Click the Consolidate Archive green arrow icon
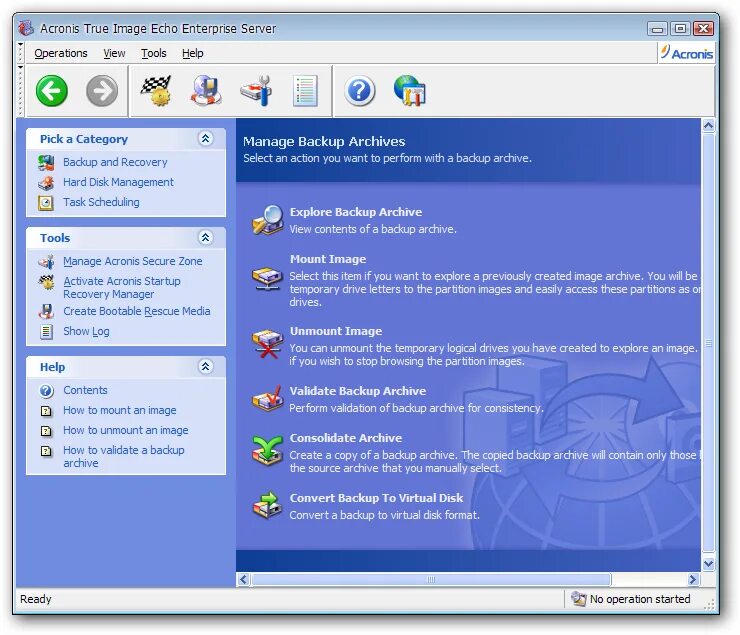 click(x=267, y=450)
